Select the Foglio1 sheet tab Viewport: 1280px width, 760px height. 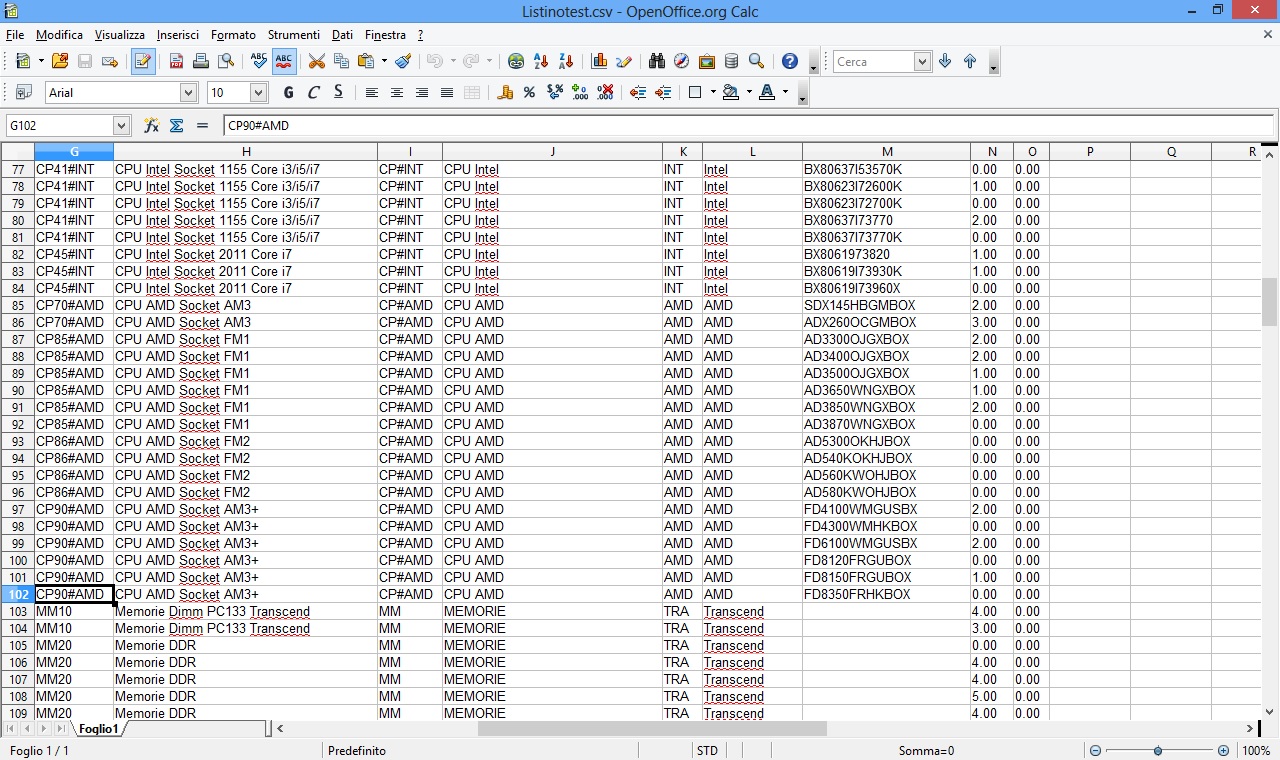coord(99,729)
